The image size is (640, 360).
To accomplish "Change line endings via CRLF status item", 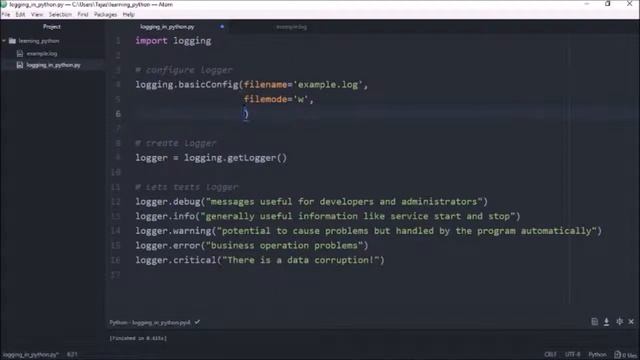I will (x=550, y=354).
